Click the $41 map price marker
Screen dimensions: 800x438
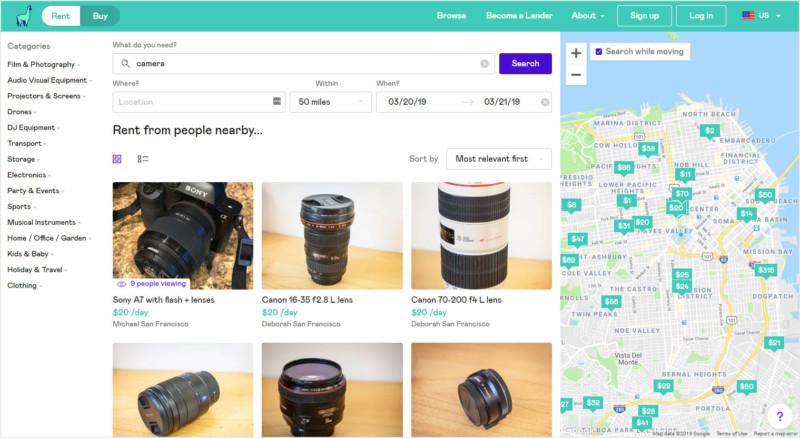pos(642,422)
